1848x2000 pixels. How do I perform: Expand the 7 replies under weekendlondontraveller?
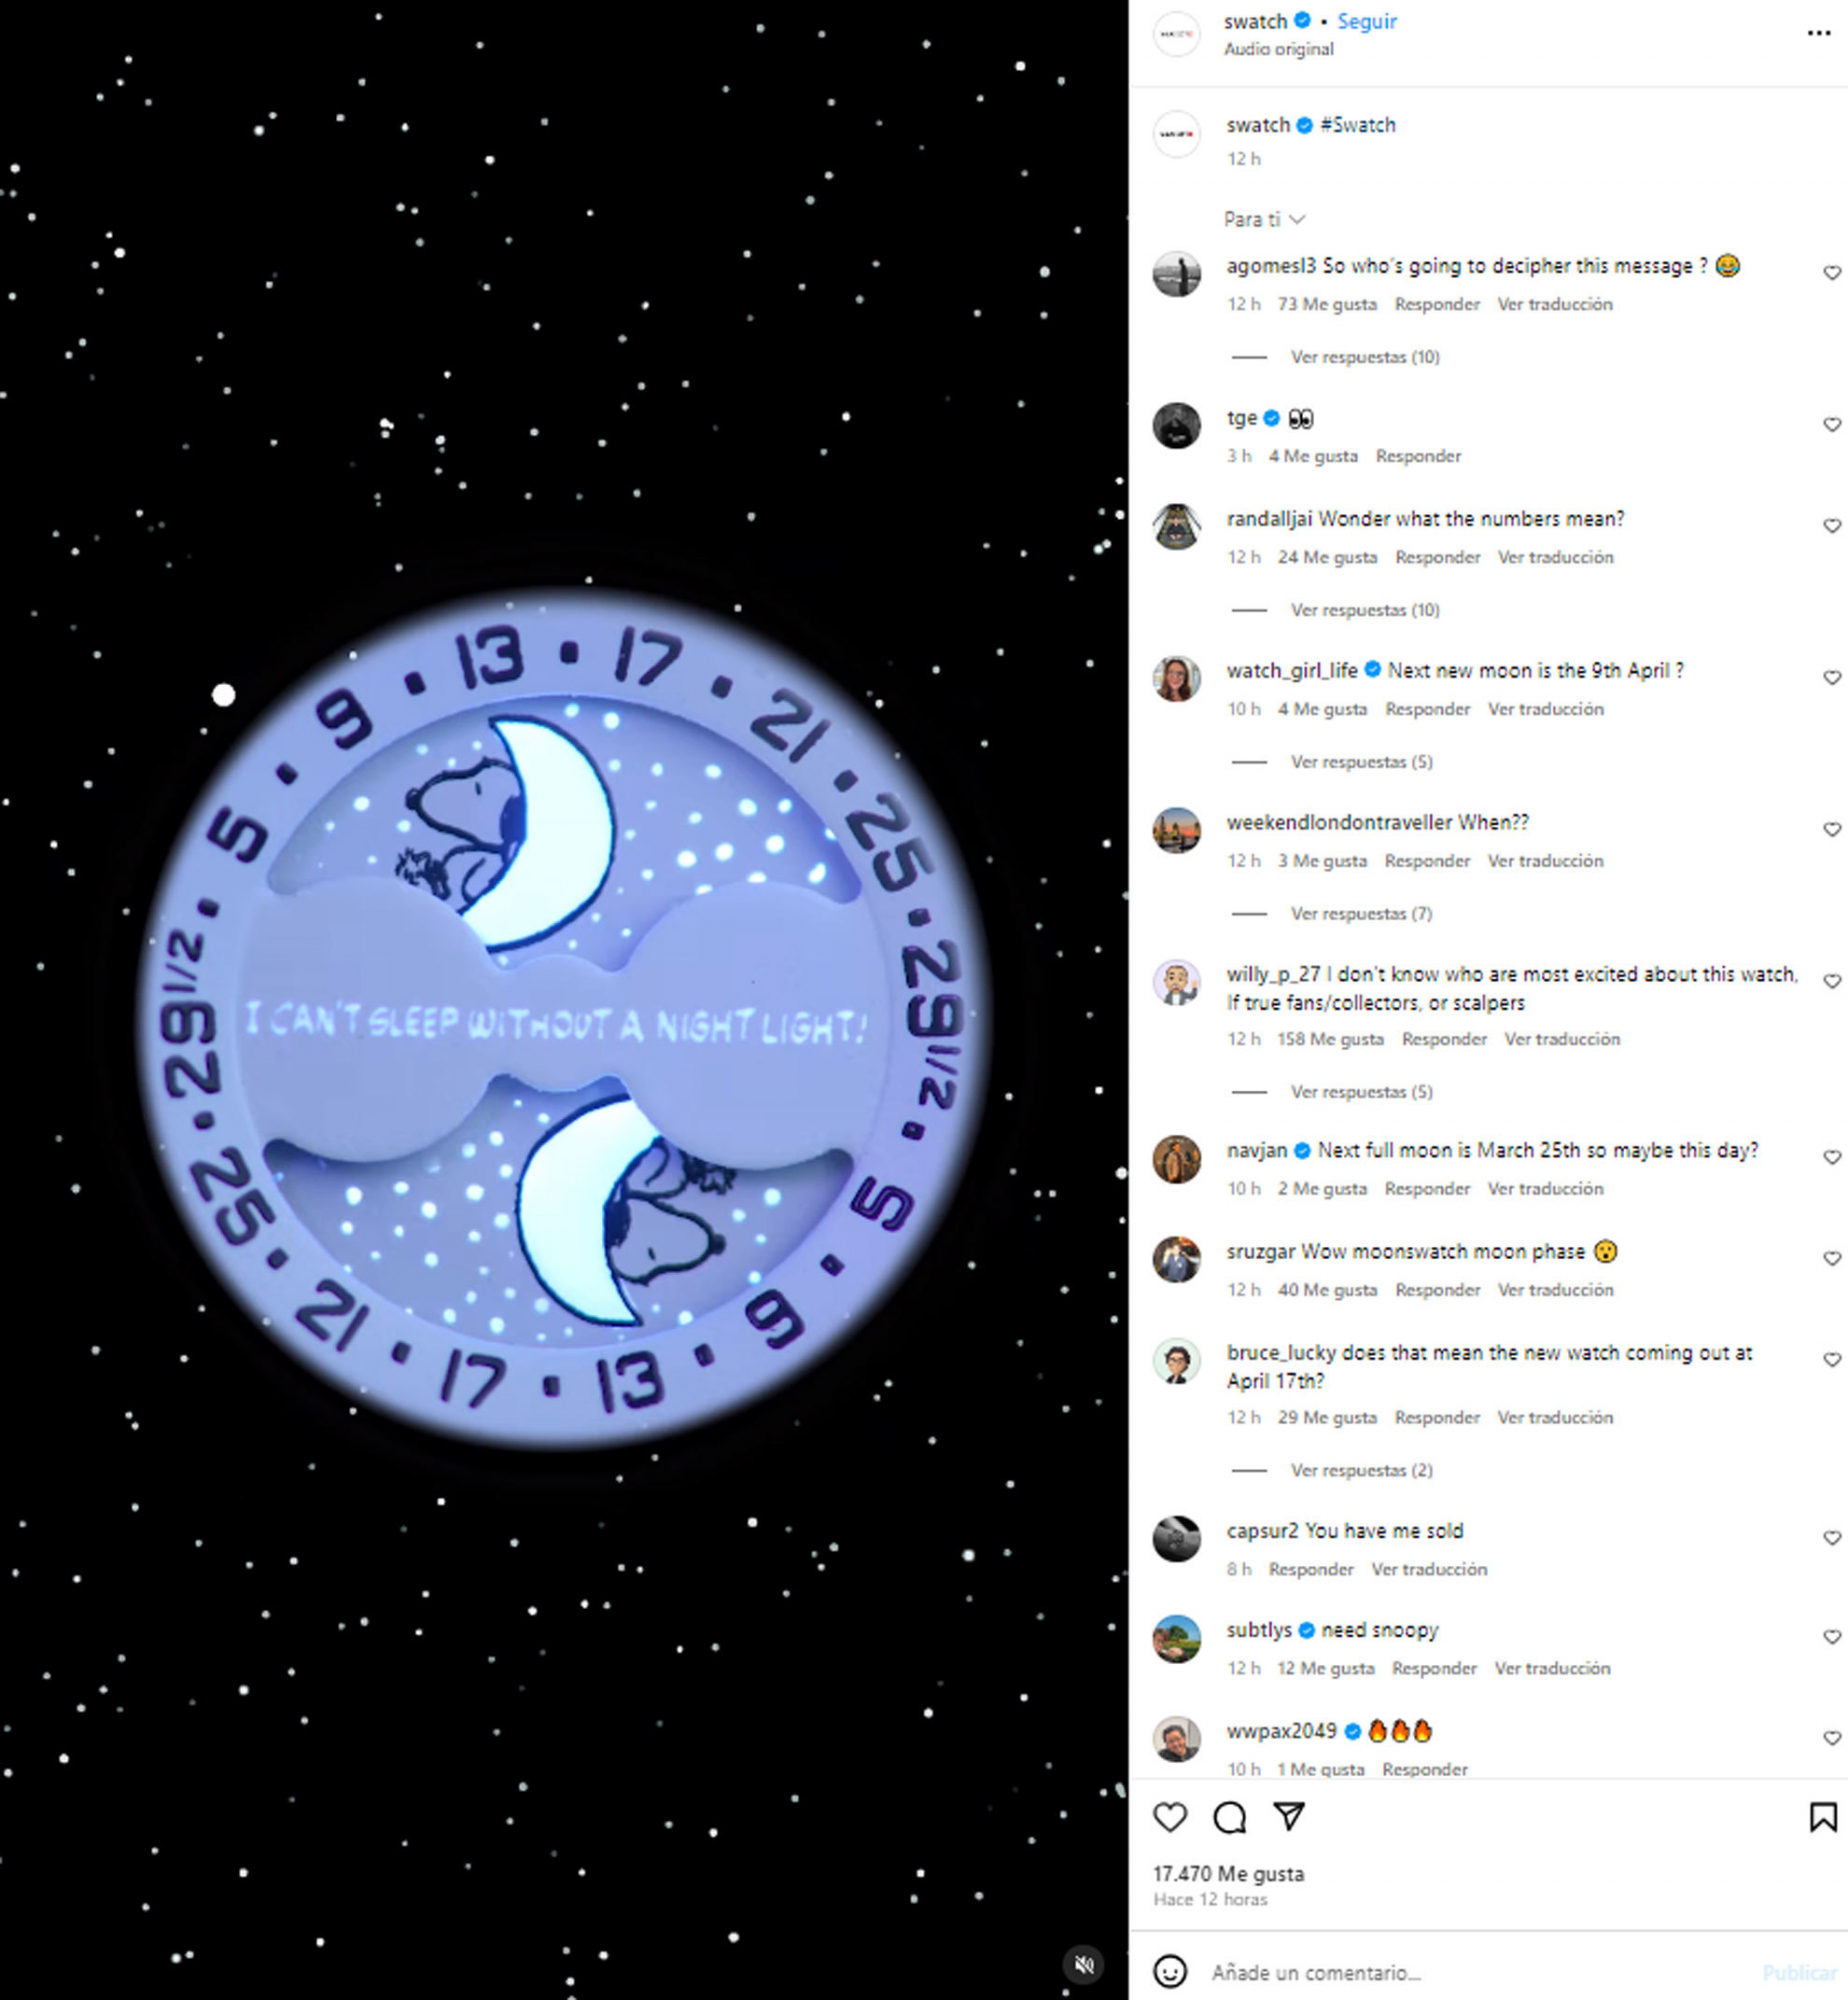[1360, 914]
